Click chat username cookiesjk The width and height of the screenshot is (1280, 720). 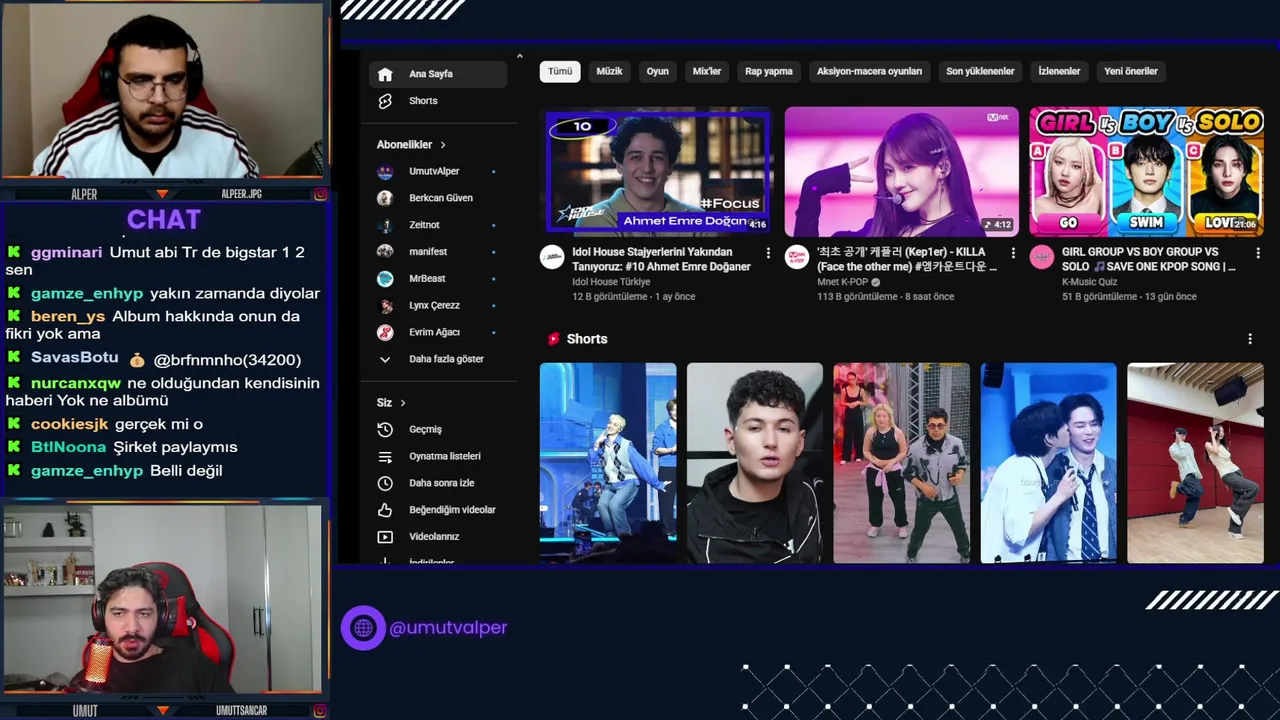70,425
